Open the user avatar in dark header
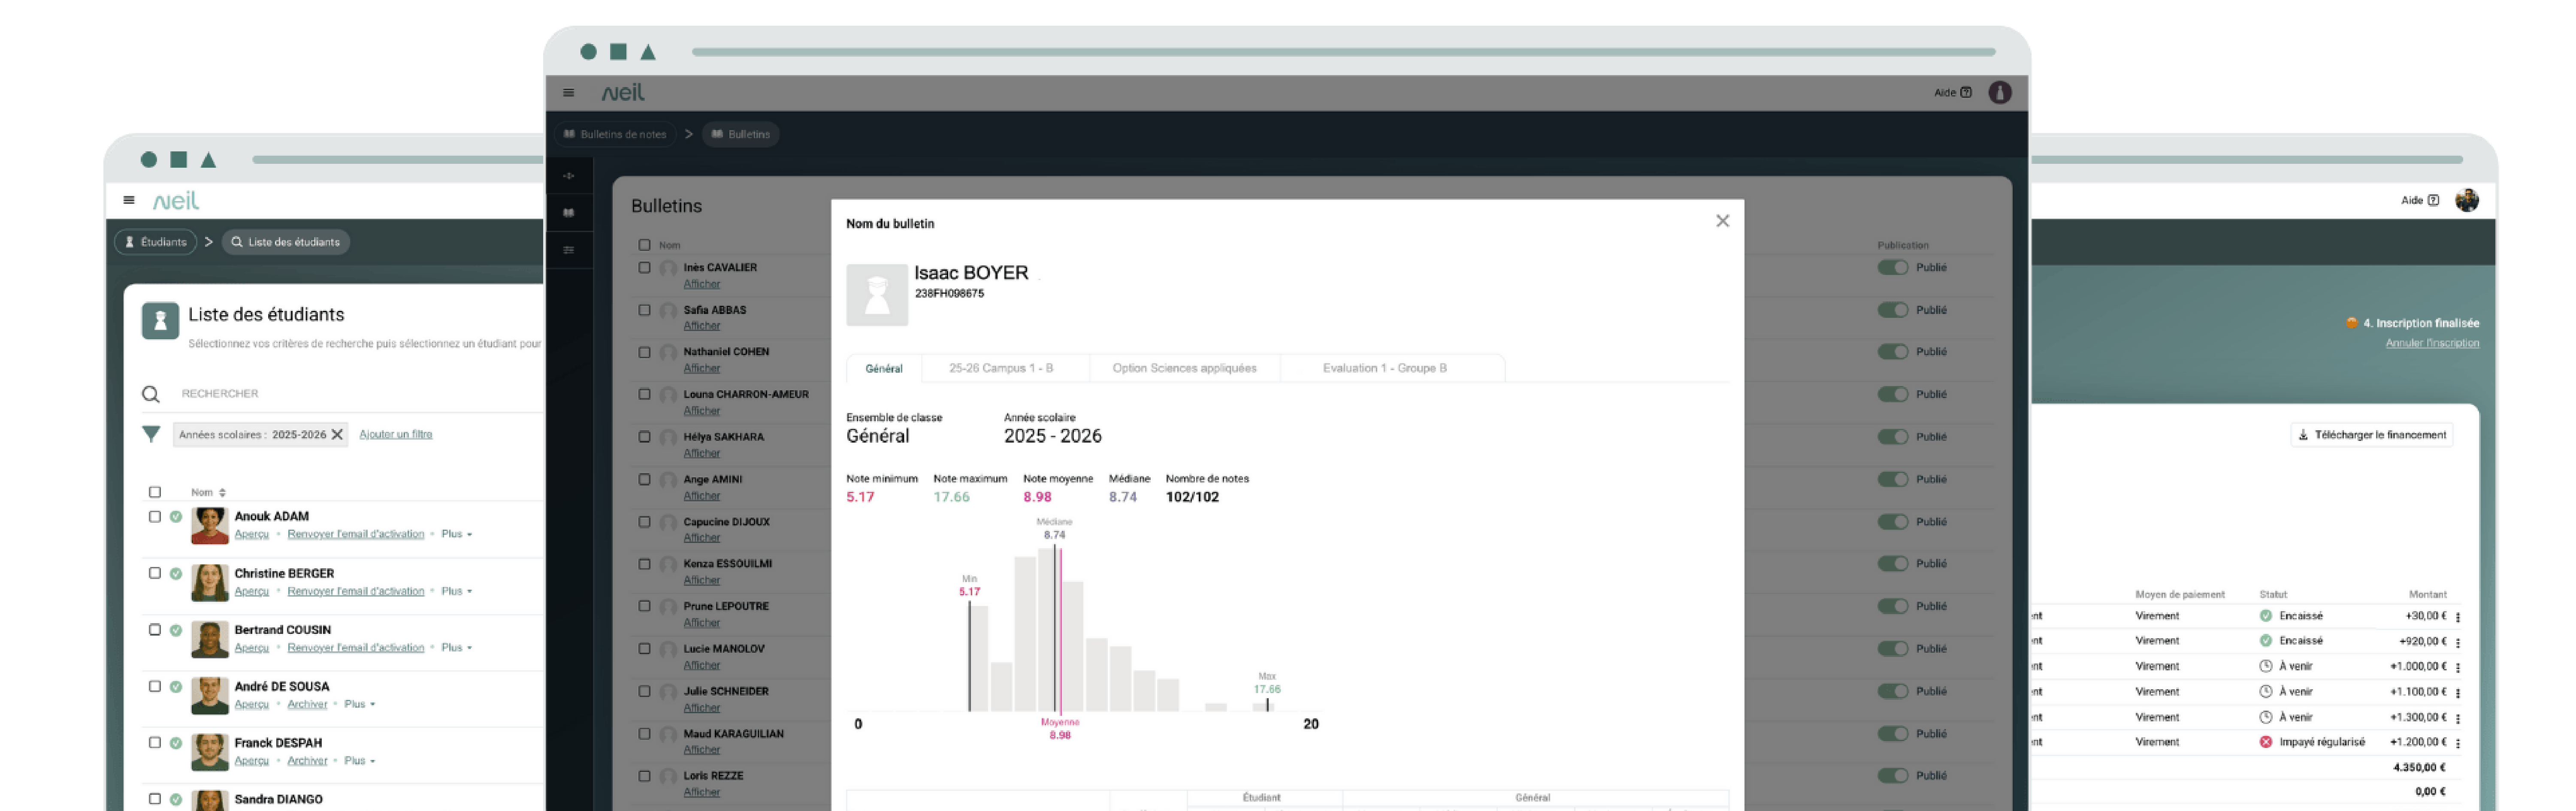This screenshot has width=2576, height=811. (x=1999, y=93)
